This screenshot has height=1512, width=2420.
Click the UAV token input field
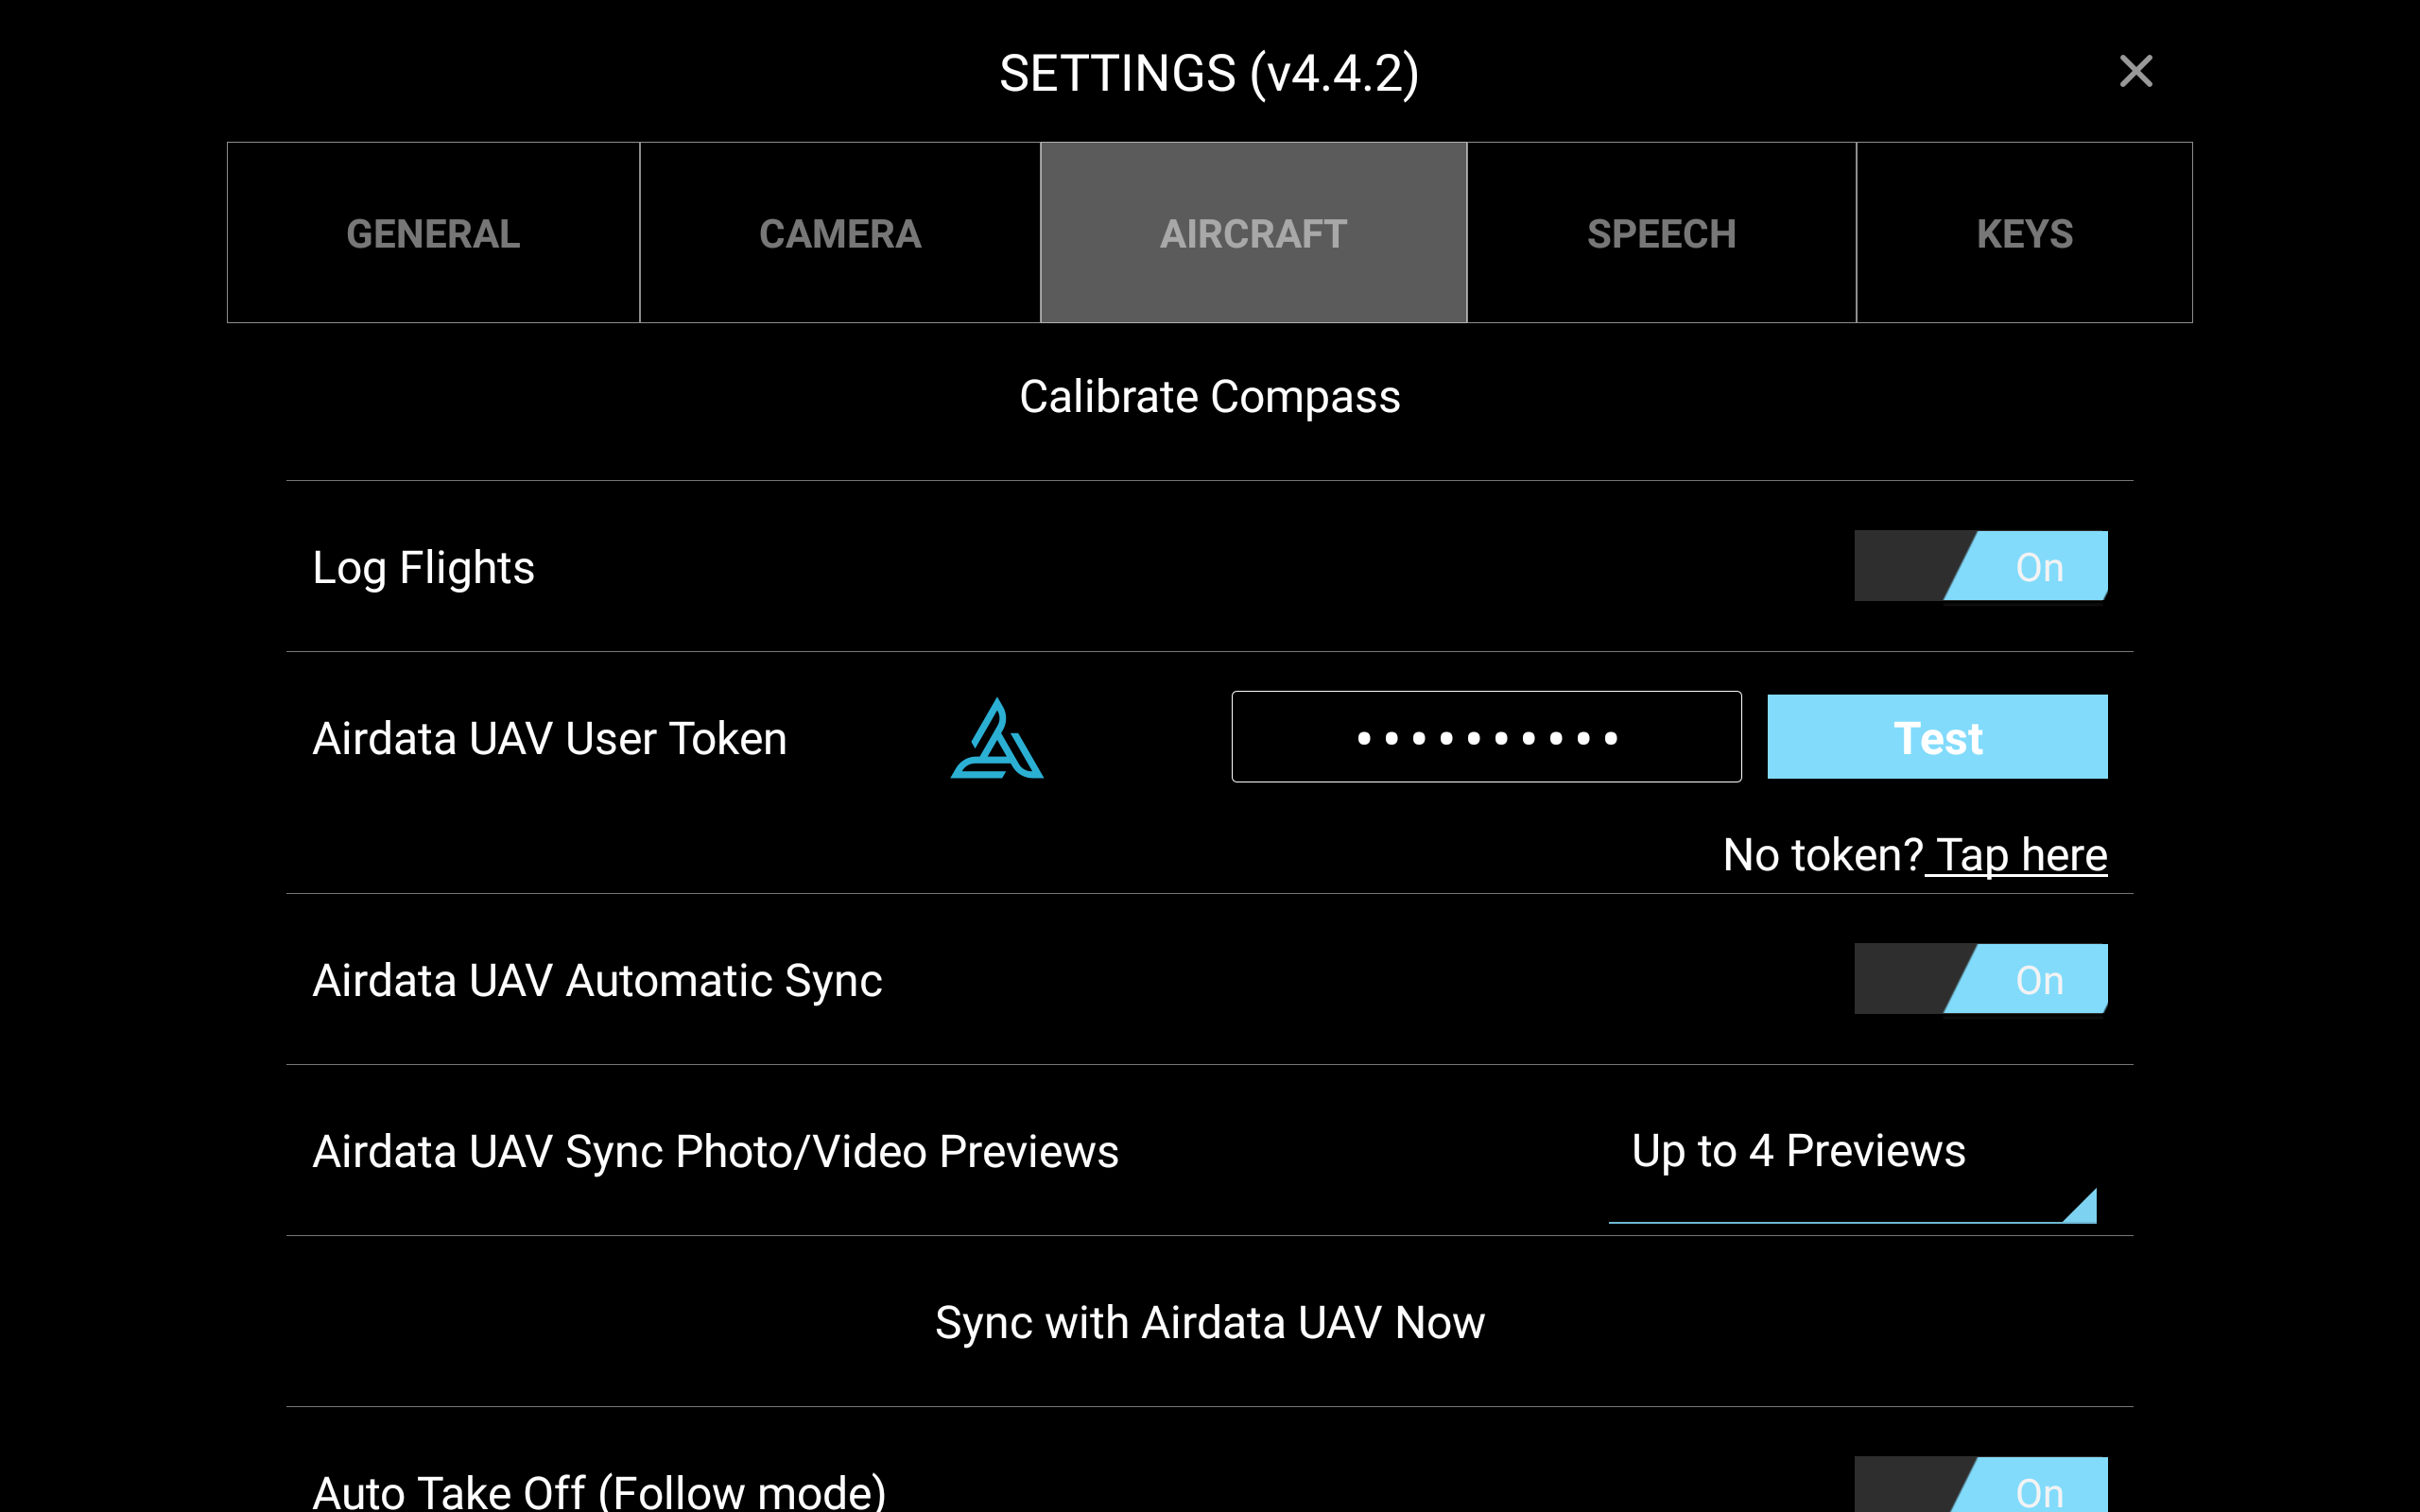point(1486,737)
